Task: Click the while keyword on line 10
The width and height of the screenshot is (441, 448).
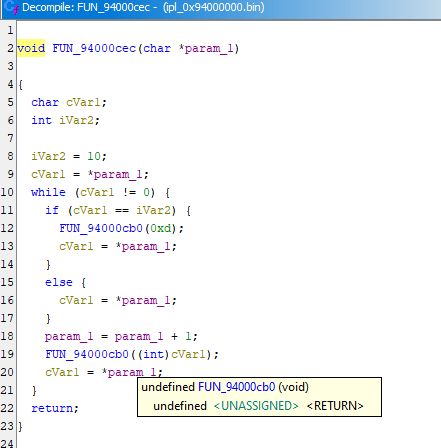Action: point(48,192)
